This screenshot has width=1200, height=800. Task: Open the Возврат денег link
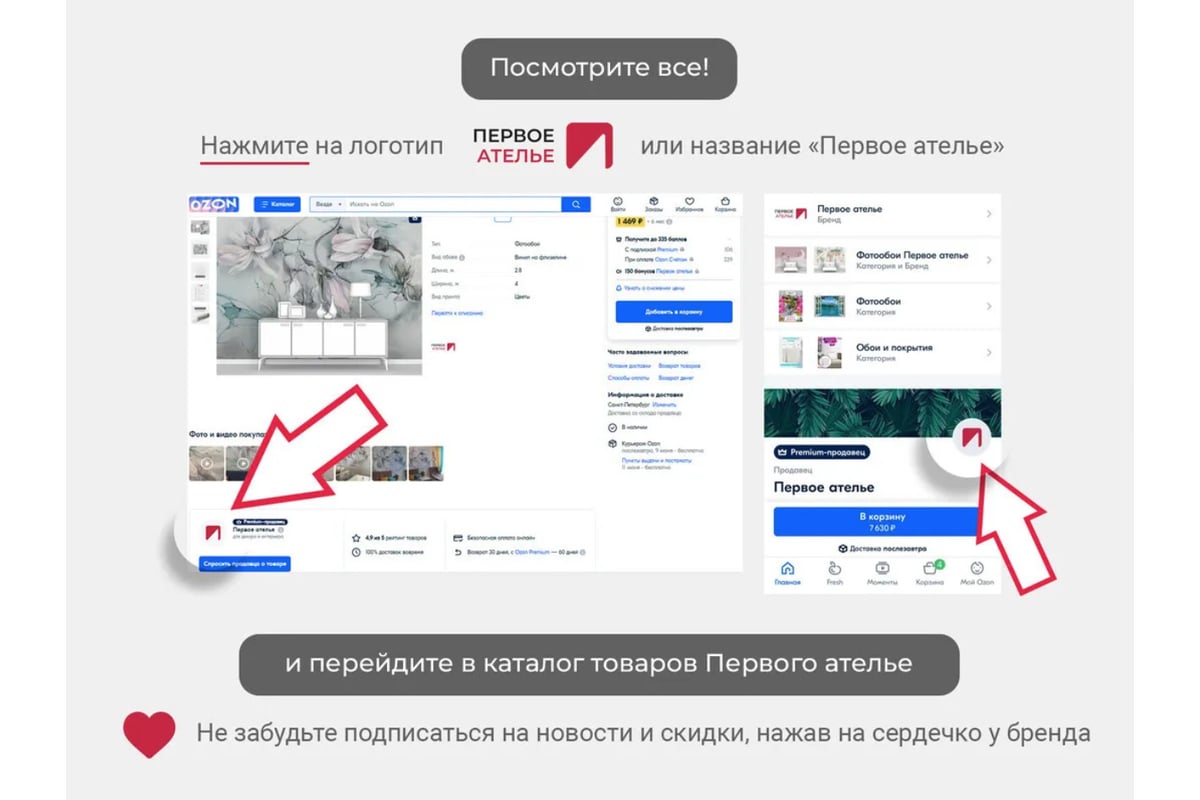(676, 378)
